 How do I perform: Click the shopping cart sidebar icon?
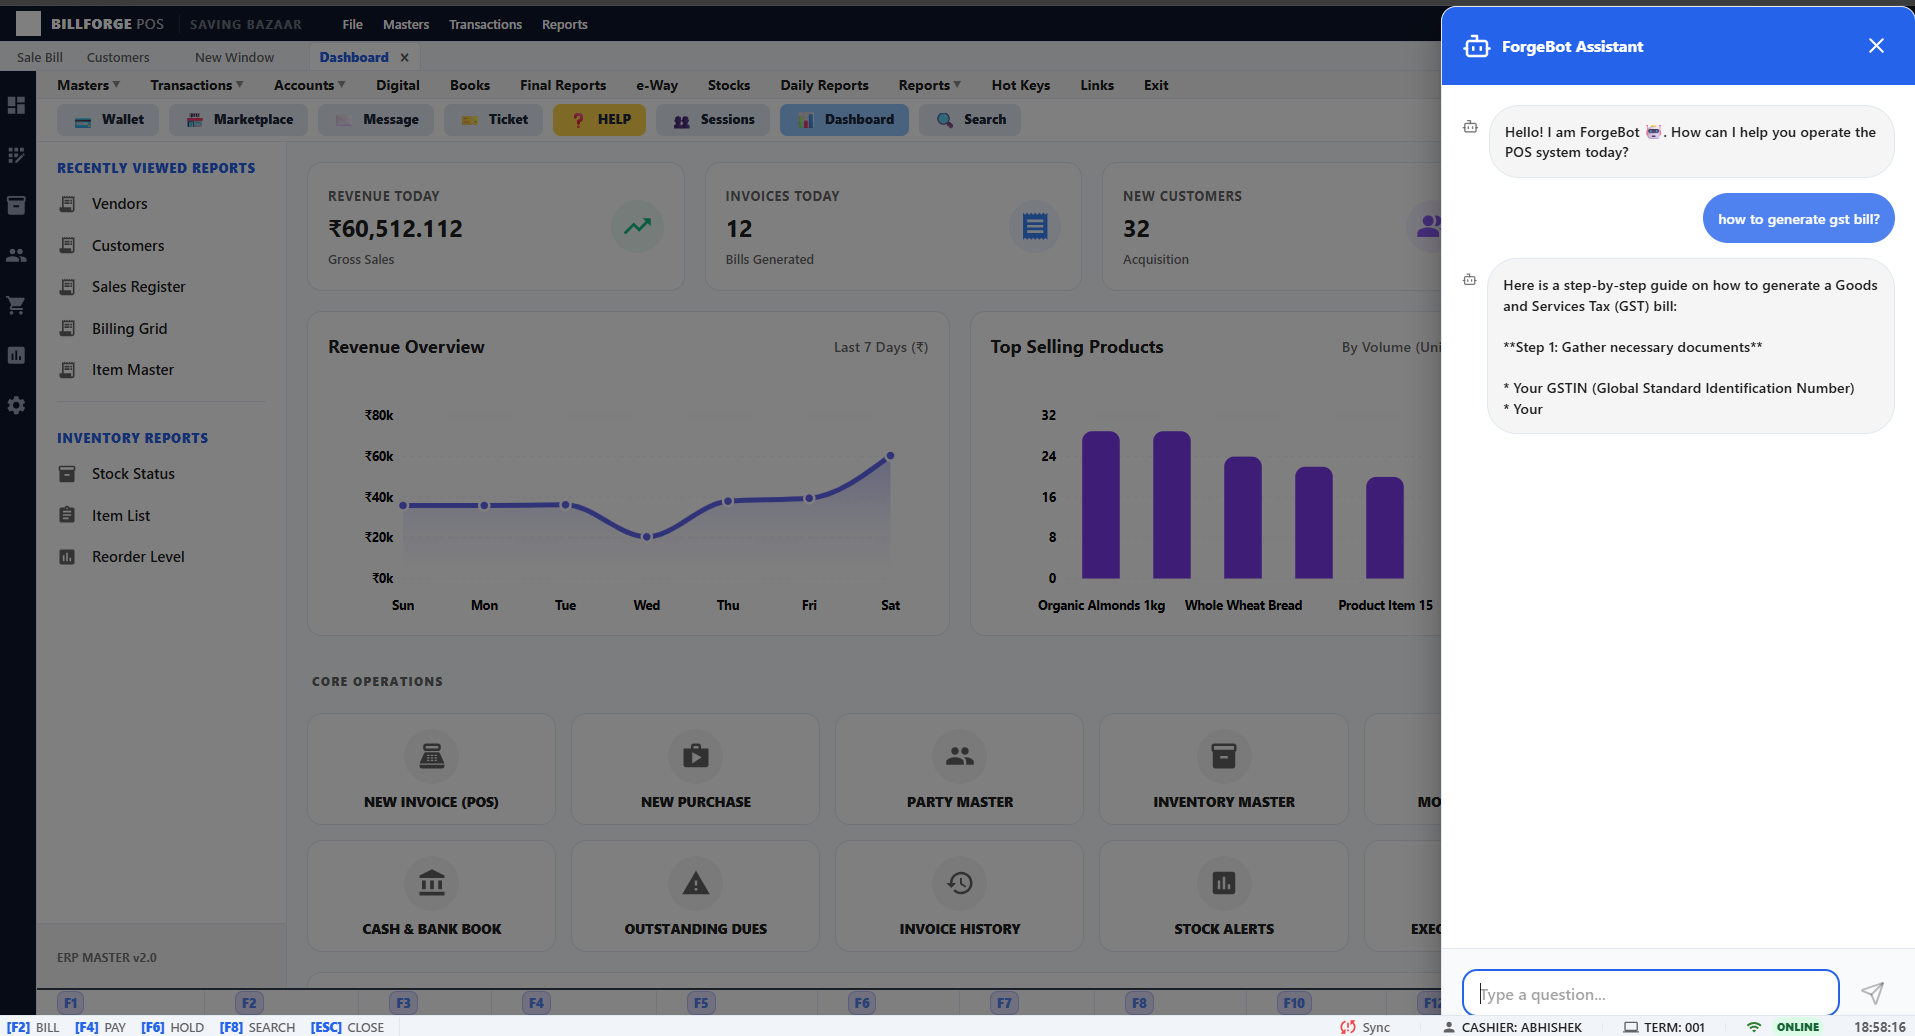(x=16, y=305)
